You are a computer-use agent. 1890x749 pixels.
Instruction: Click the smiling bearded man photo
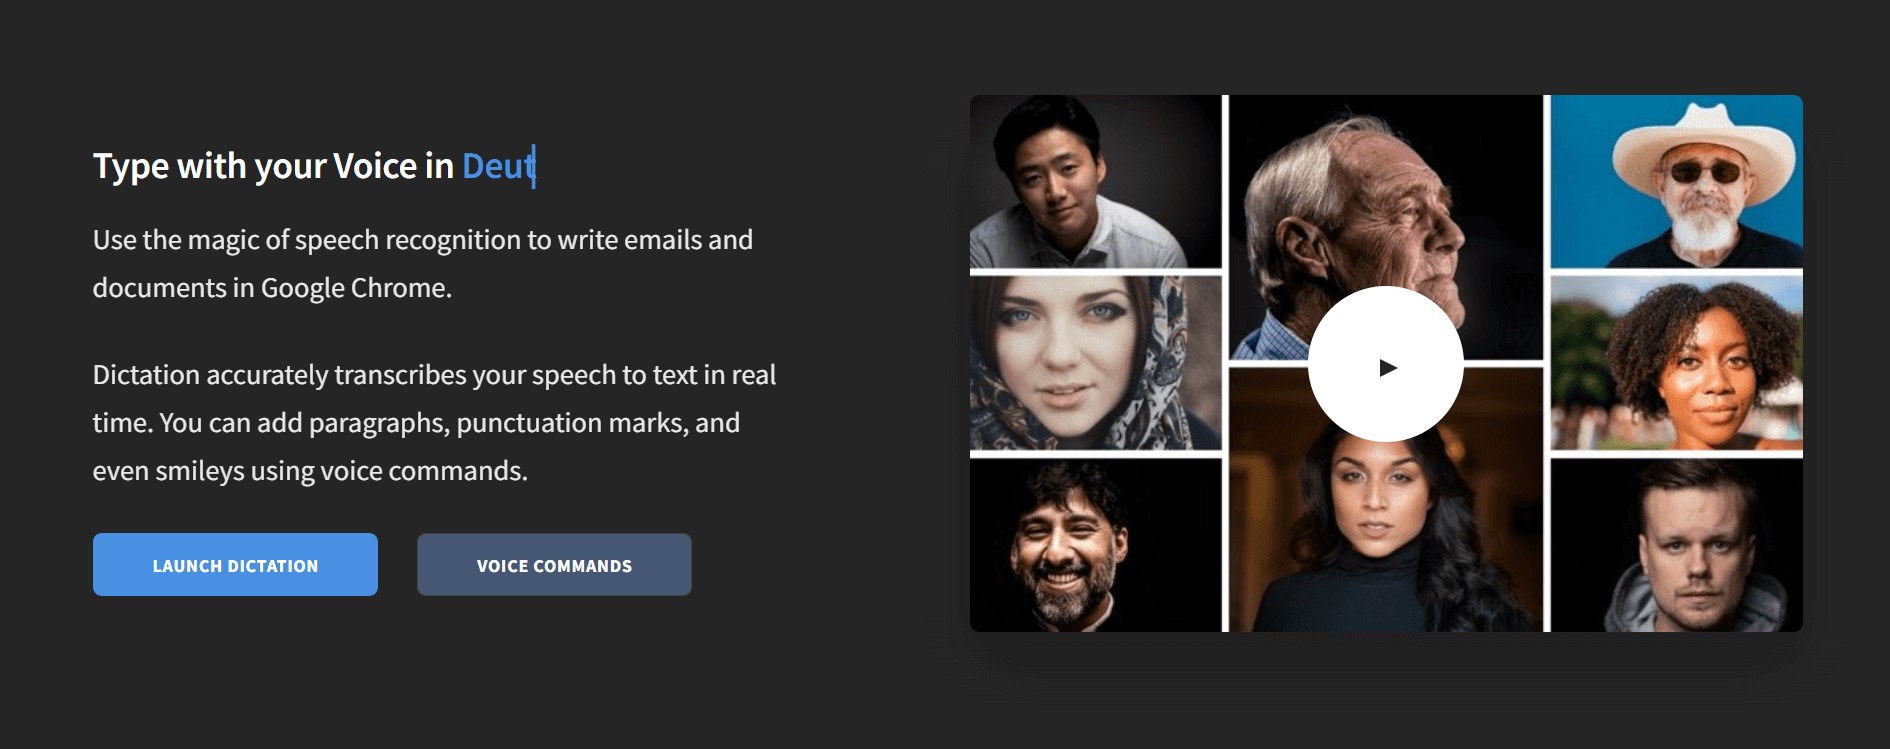pyautogui.click(x=1096, y=545)
